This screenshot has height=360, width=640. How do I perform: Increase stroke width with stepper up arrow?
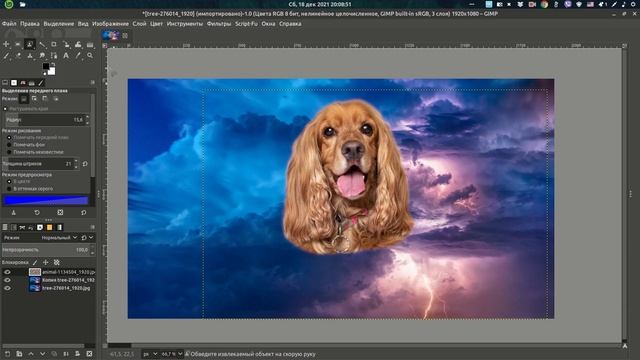pos(76,161)
